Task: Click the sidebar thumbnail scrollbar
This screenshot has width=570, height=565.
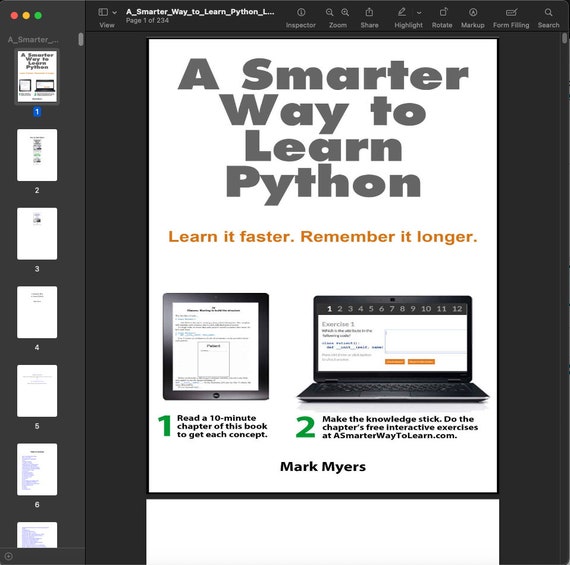Action: pos(81,39)
